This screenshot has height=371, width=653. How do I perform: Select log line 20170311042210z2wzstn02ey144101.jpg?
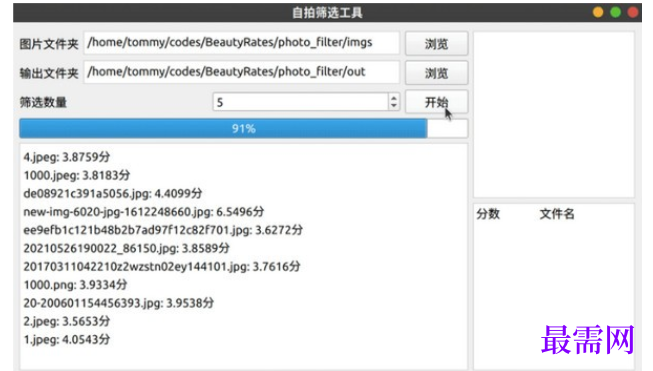point(162,266)
